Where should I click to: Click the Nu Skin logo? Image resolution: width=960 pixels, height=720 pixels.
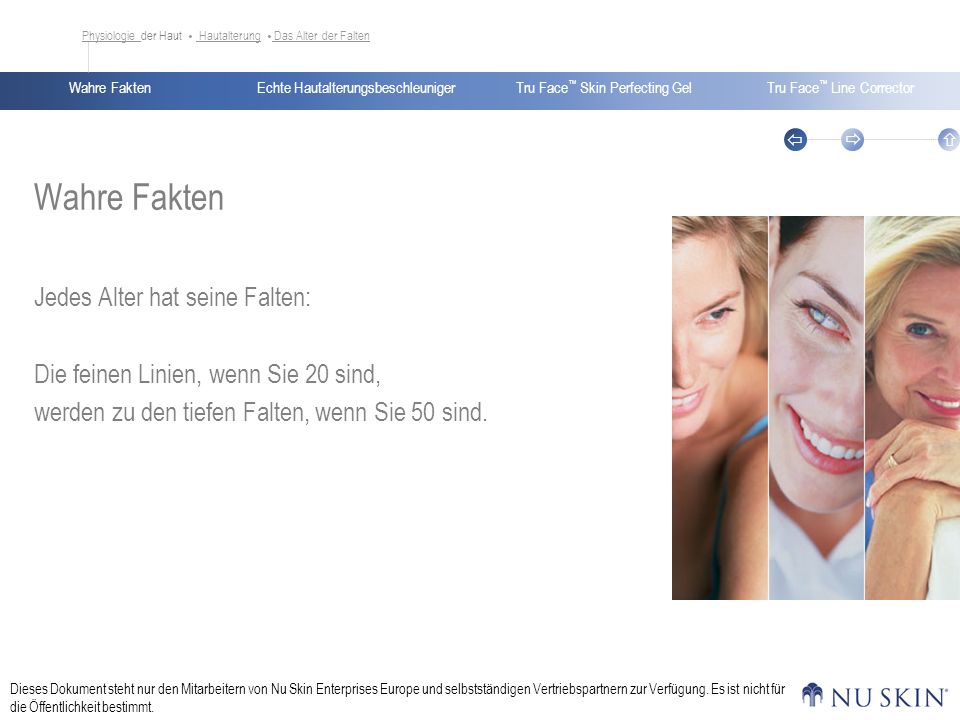[x=874, y=696]
